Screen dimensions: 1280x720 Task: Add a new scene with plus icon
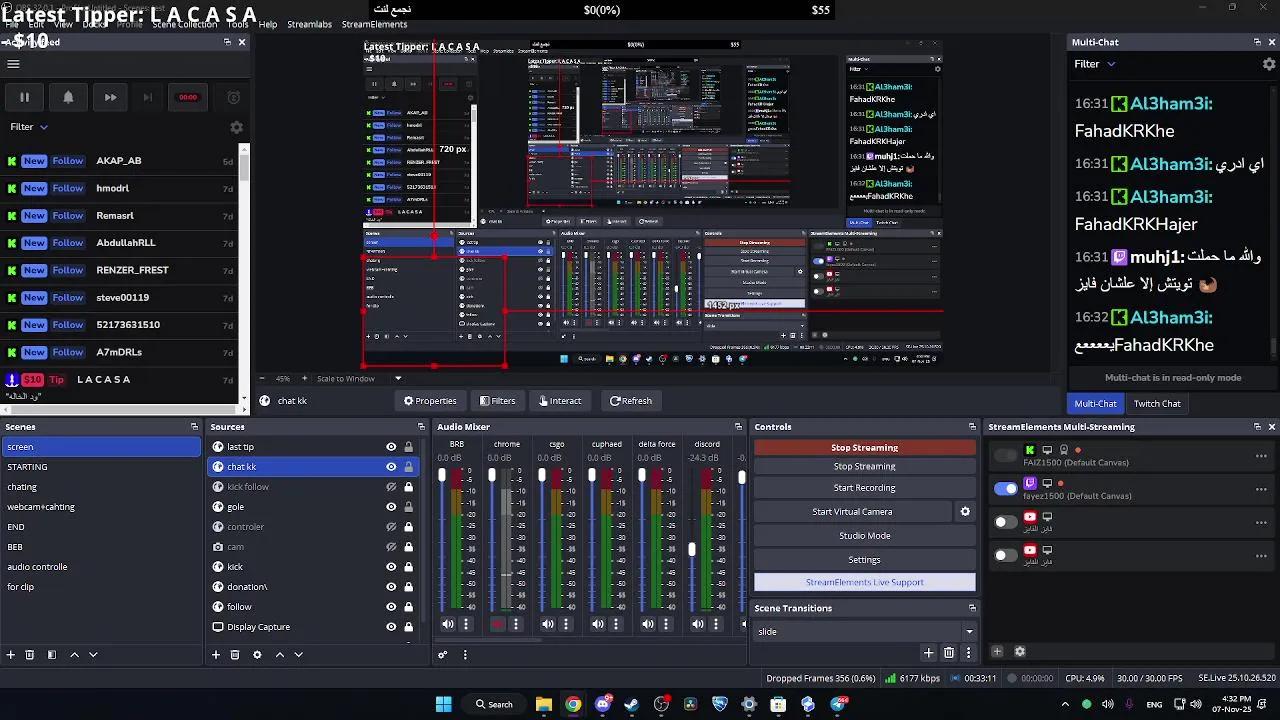tap(11, 654)
